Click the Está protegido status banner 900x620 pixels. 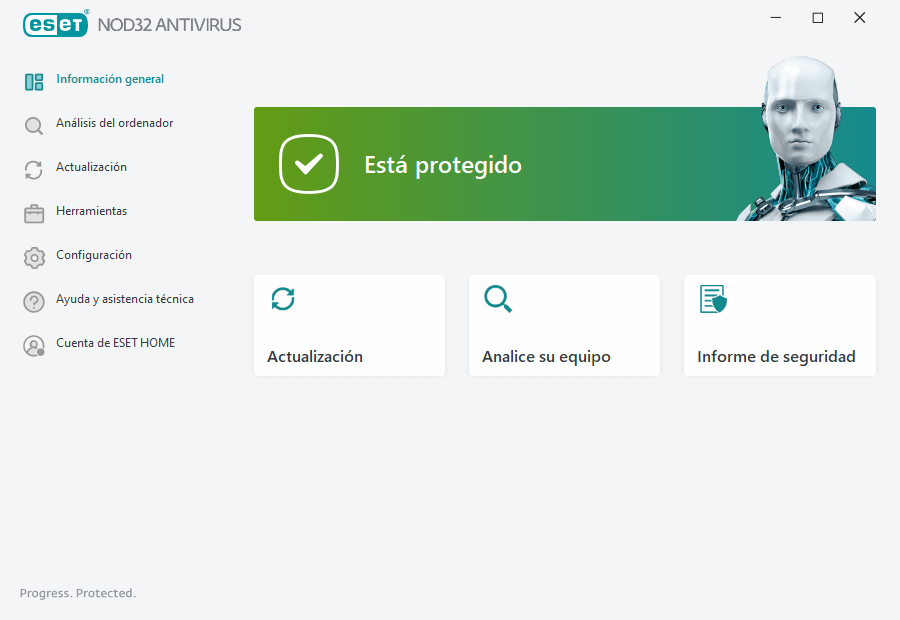pos(443,164)
